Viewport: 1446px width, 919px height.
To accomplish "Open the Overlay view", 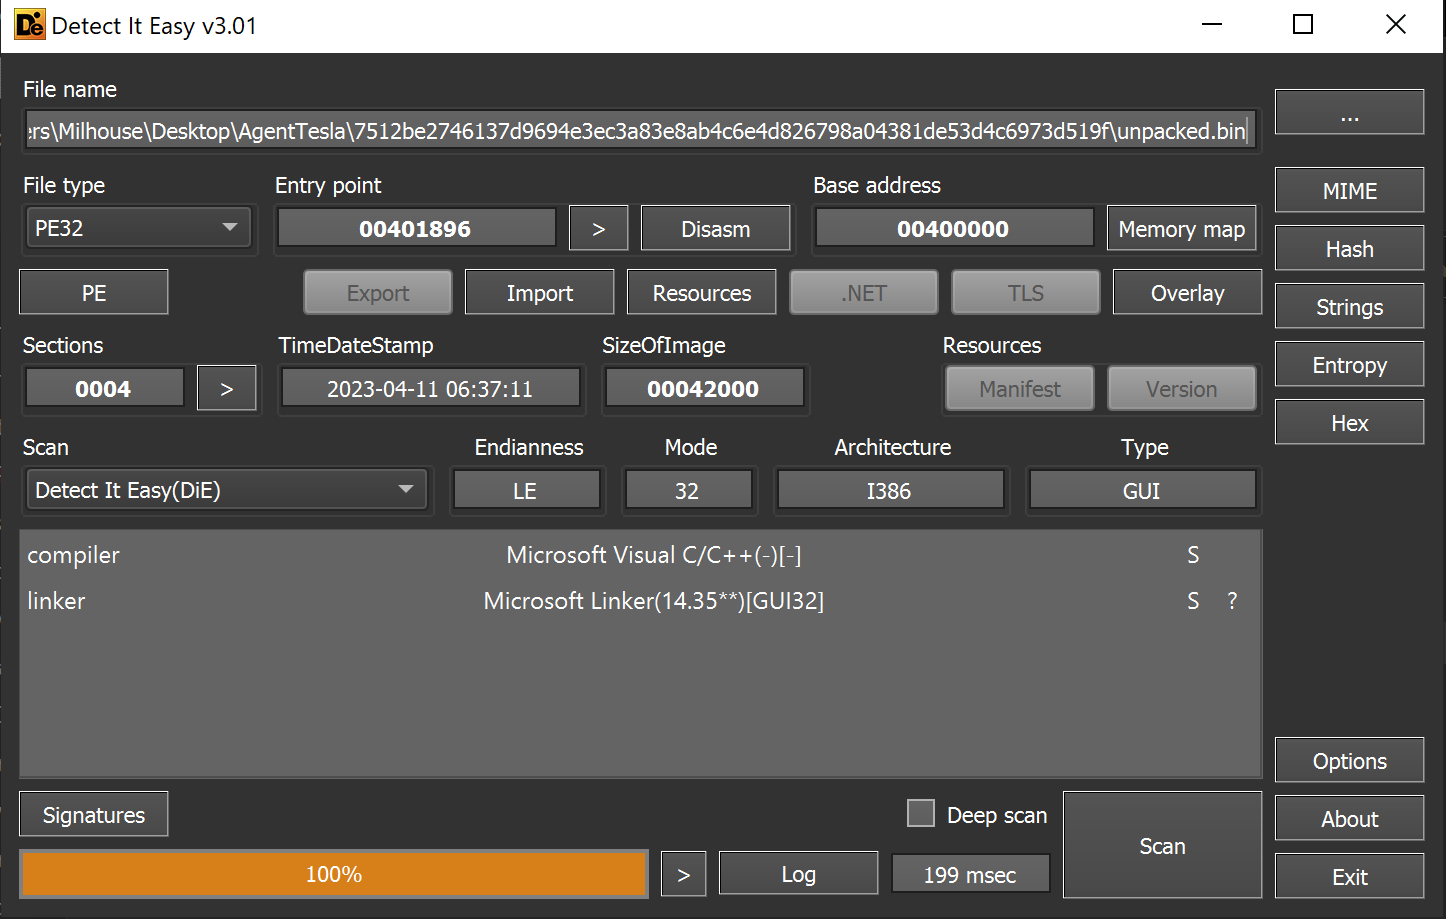I will (1187, 292).
